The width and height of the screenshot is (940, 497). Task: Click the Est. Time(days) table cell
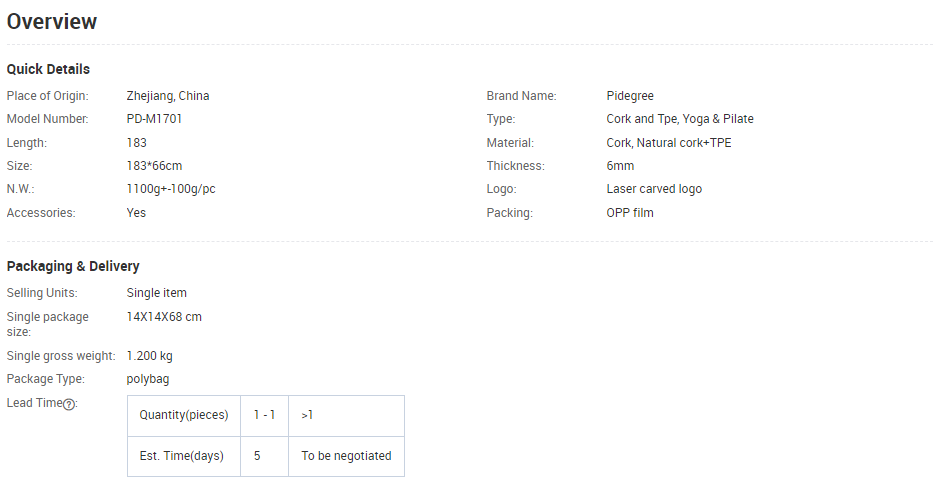tap(182, 456)
